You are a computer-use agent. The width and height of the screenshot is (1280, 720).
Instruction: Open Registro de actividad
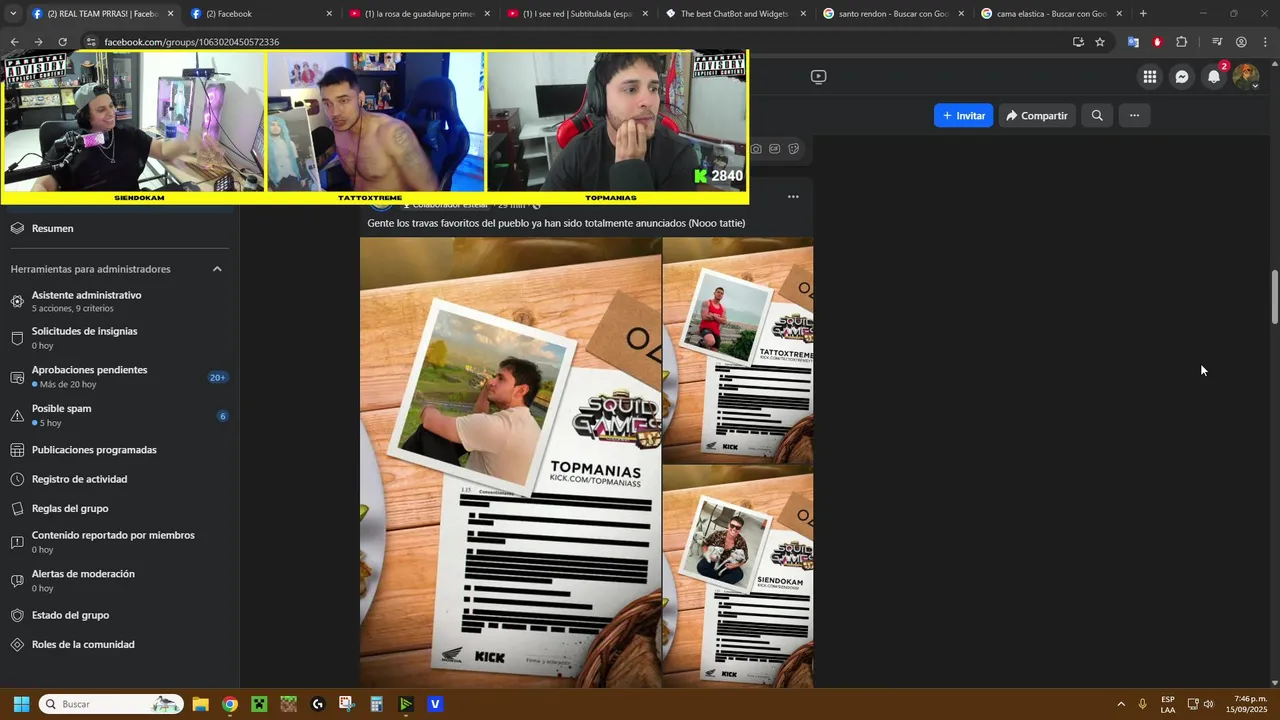click(x=118, y=479)
